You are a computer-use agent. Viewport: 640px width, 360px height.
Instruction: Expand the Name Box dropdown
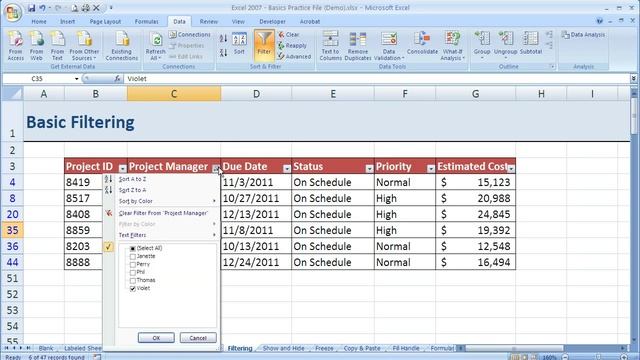76,79
